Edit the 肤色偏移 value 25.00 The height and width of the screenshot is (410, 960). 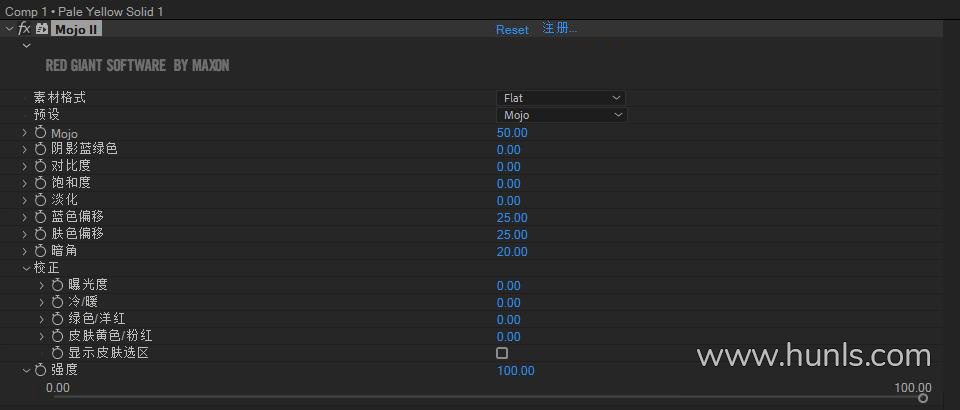coord(512,235)
